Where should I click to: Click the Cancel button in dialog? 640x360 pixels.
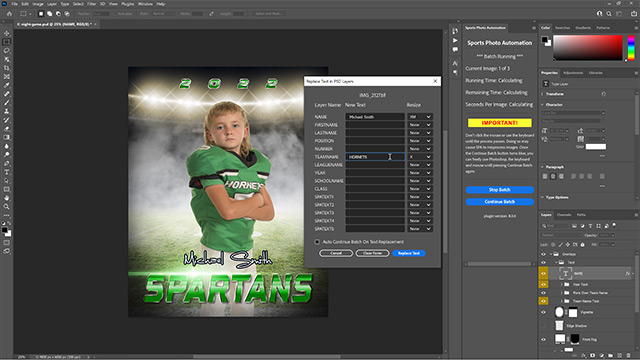336,253
